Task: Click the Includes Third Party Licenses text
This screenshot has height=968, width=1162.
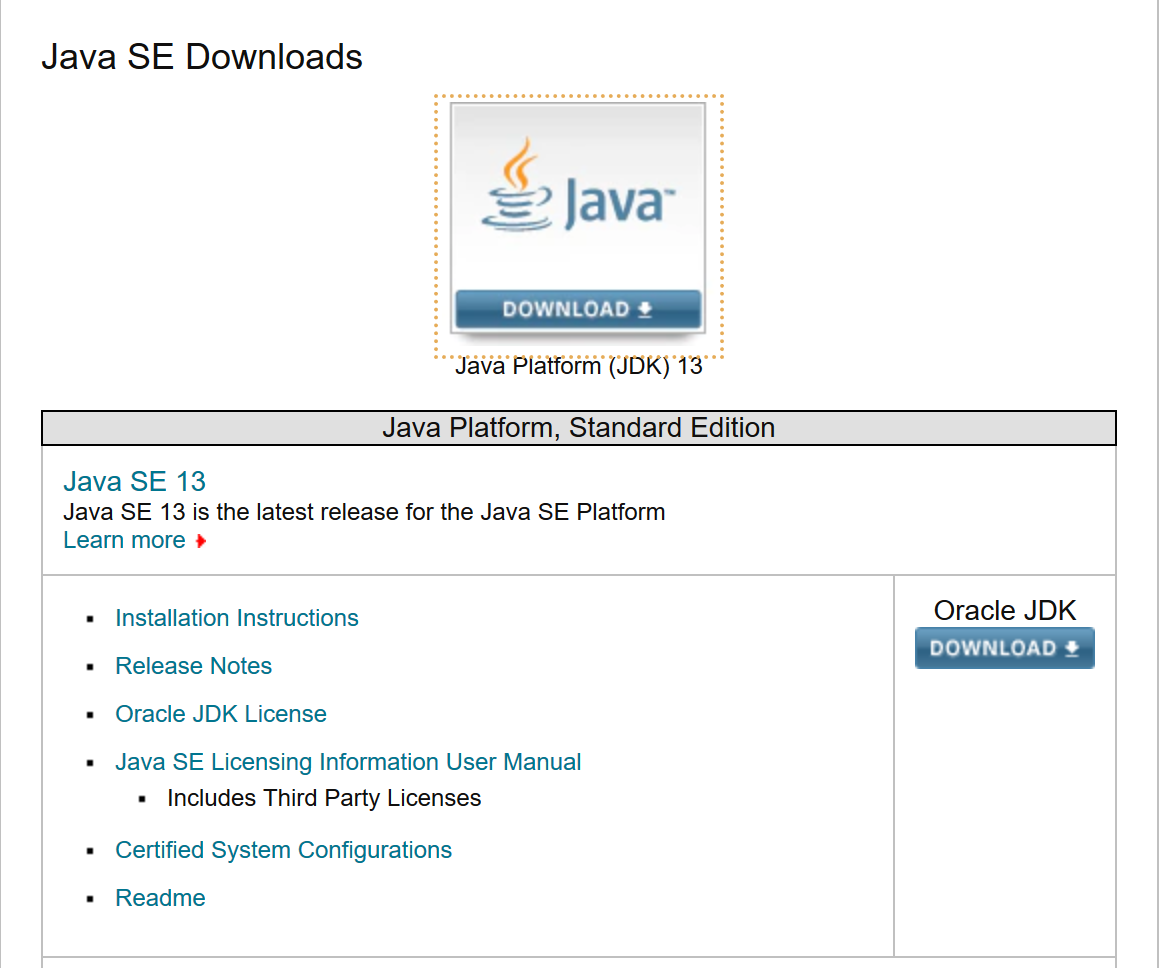Action: (324, 798)
